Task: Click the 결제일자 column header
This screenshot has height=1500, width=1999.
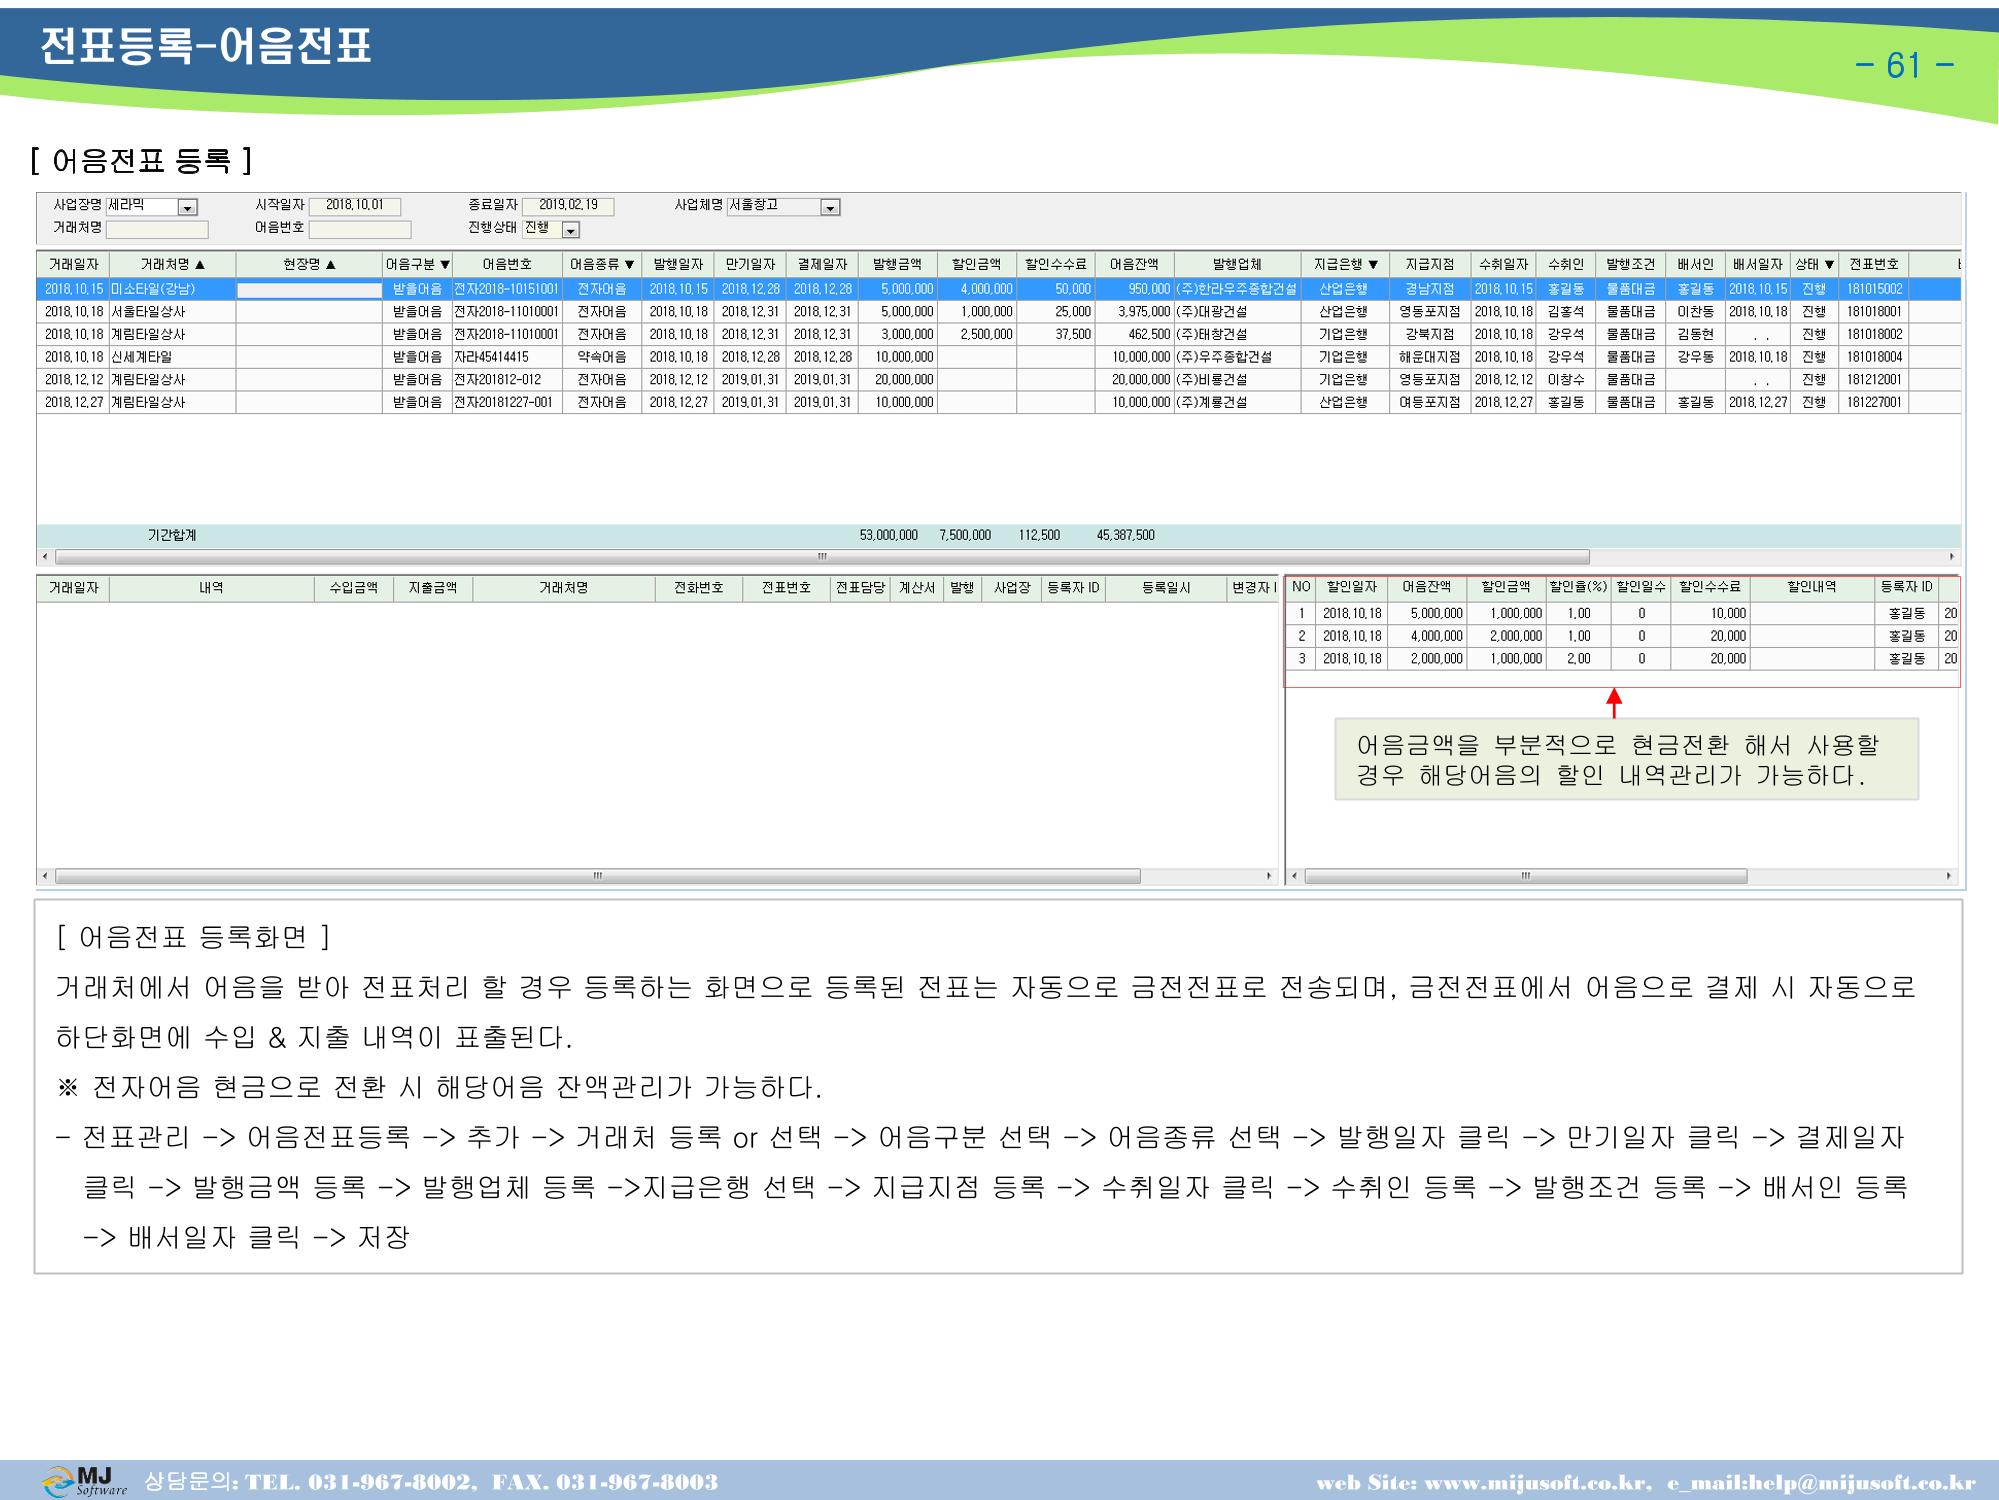Action: click(822, 265)
